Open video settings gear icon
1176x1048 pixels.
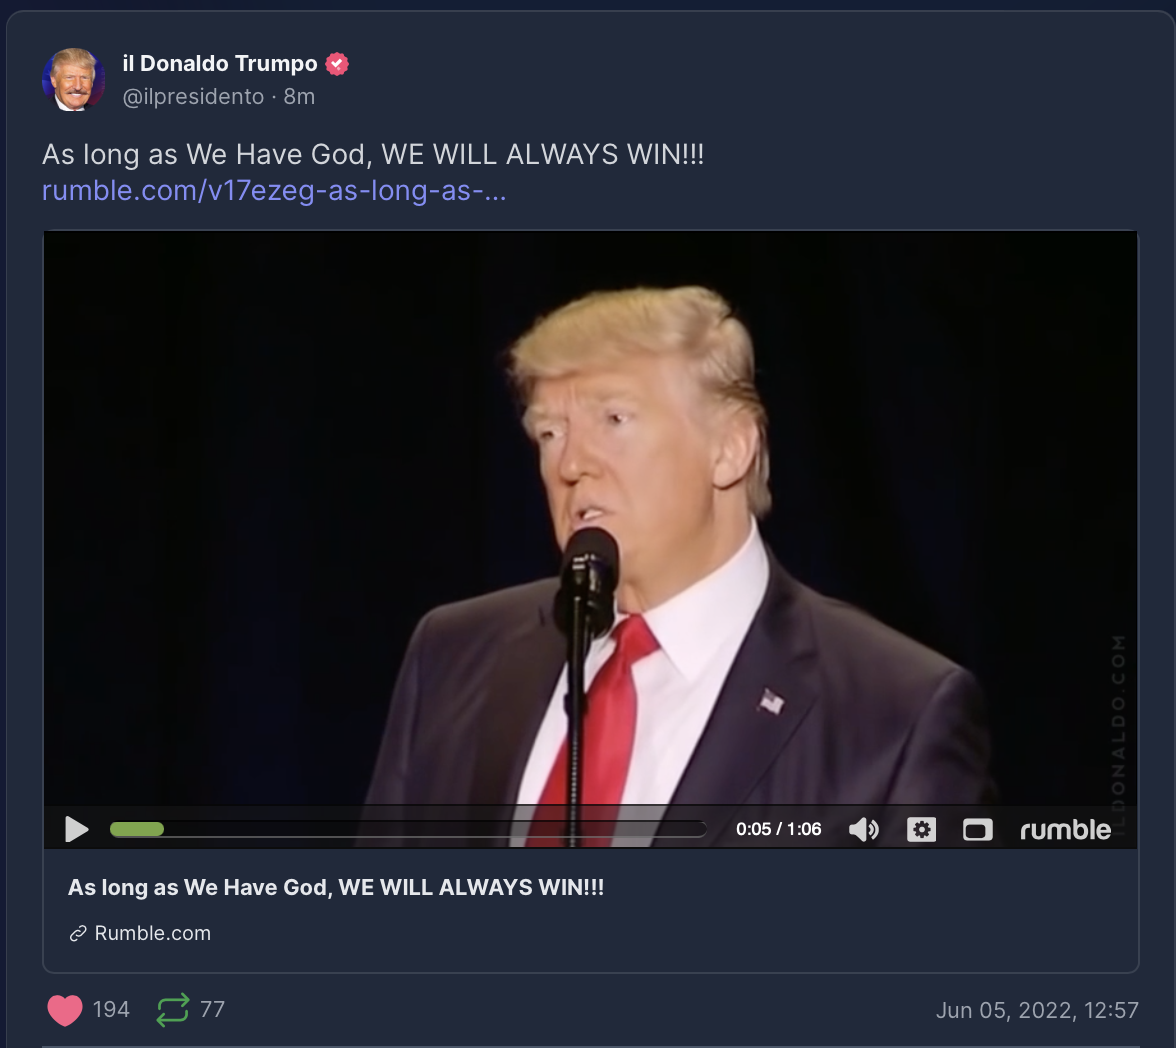pos(921,829)
